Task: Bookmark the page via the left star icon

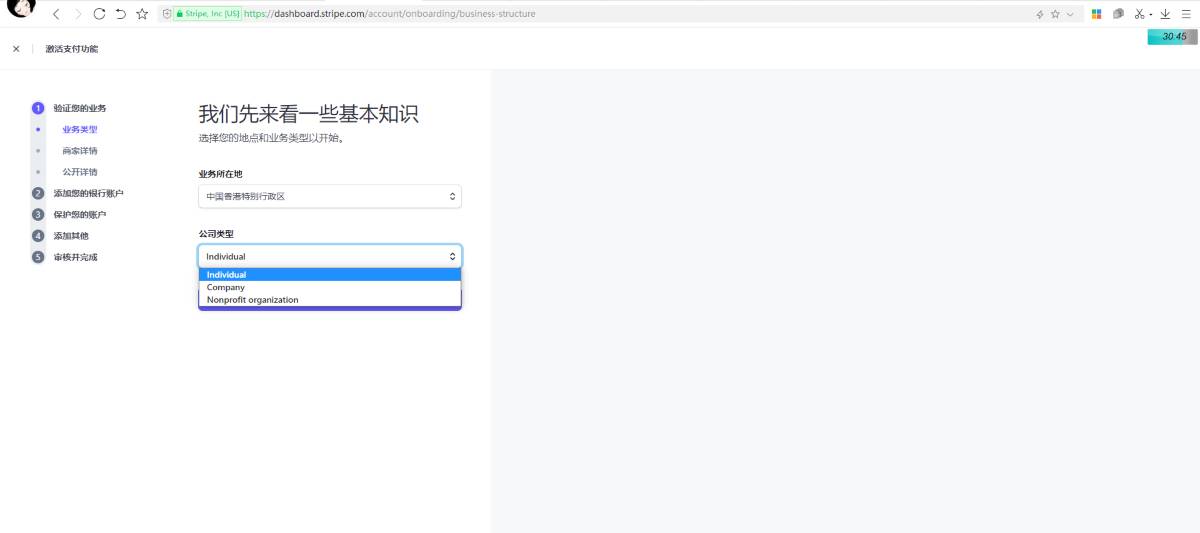Action: point(142,14)
